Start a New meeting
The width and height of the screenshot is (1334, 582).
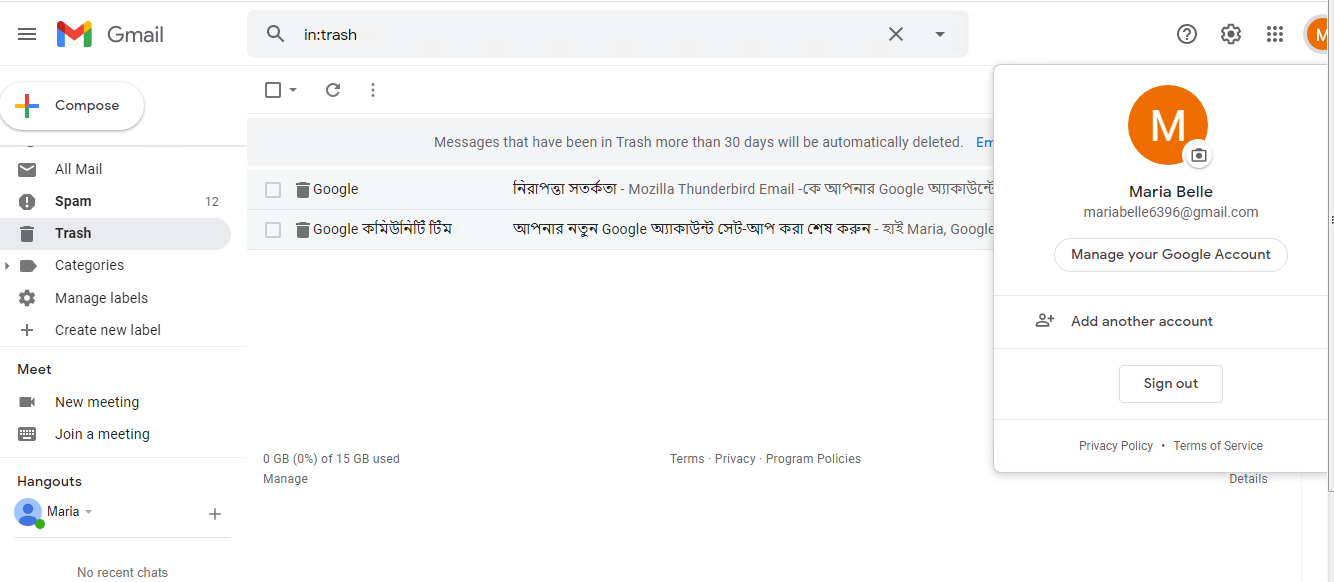pos(97,402)
